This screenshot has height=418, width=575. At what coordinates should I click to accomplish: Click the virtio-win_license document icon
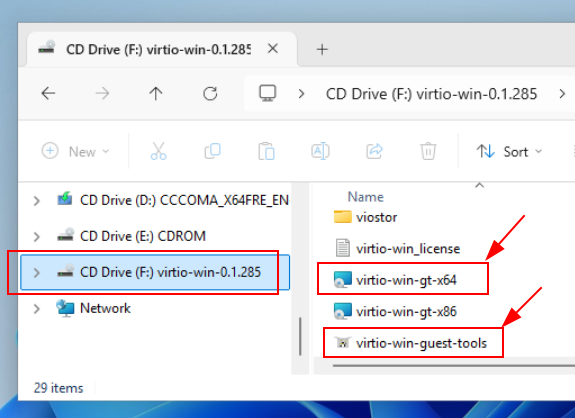click(x=343, y=248)
